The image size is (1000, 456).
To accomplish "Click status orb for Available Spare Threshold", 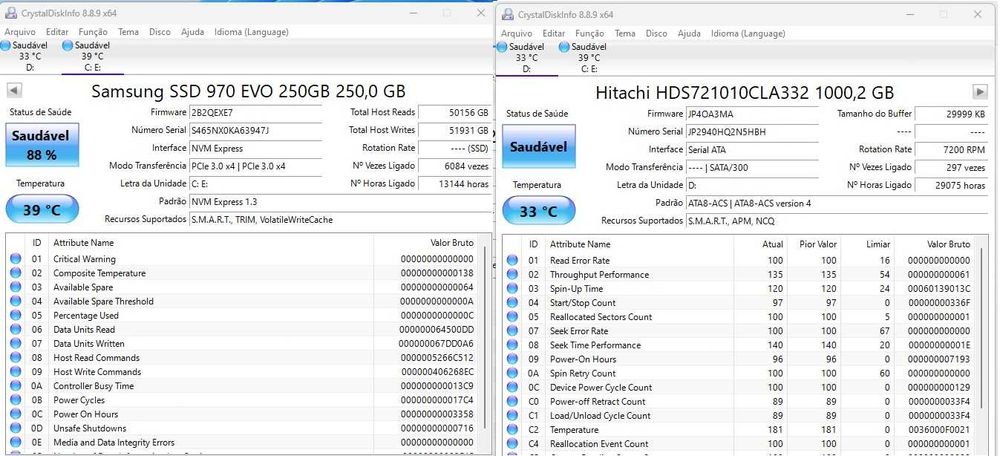I will pyautogui.click(x=15, y=301).
